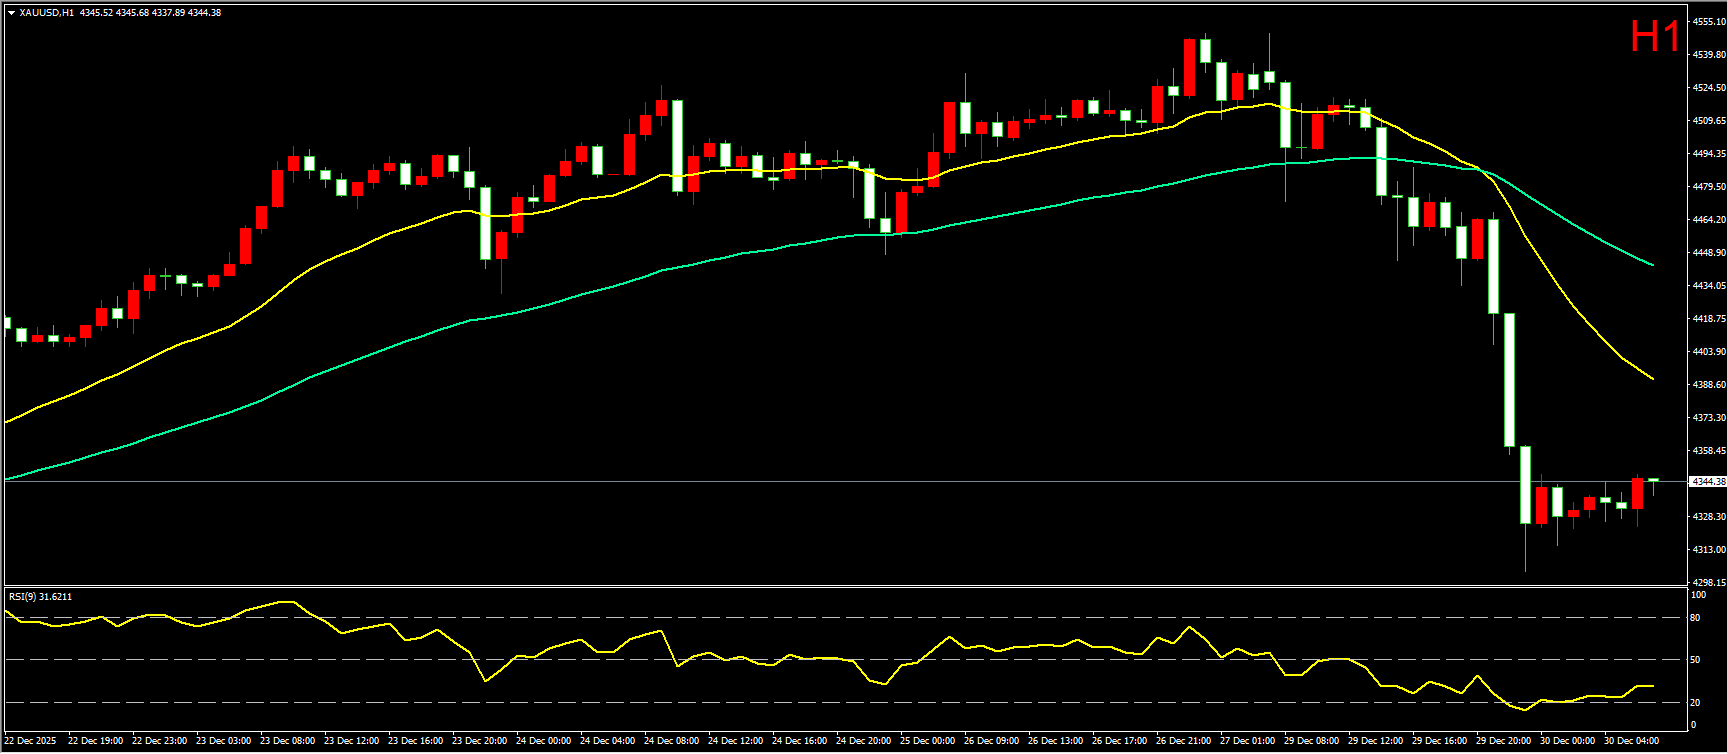The width and height of the screenshot is (1727, 754).
Task: Click the 30 Dec 04:00 time label
Action: 1631,741
